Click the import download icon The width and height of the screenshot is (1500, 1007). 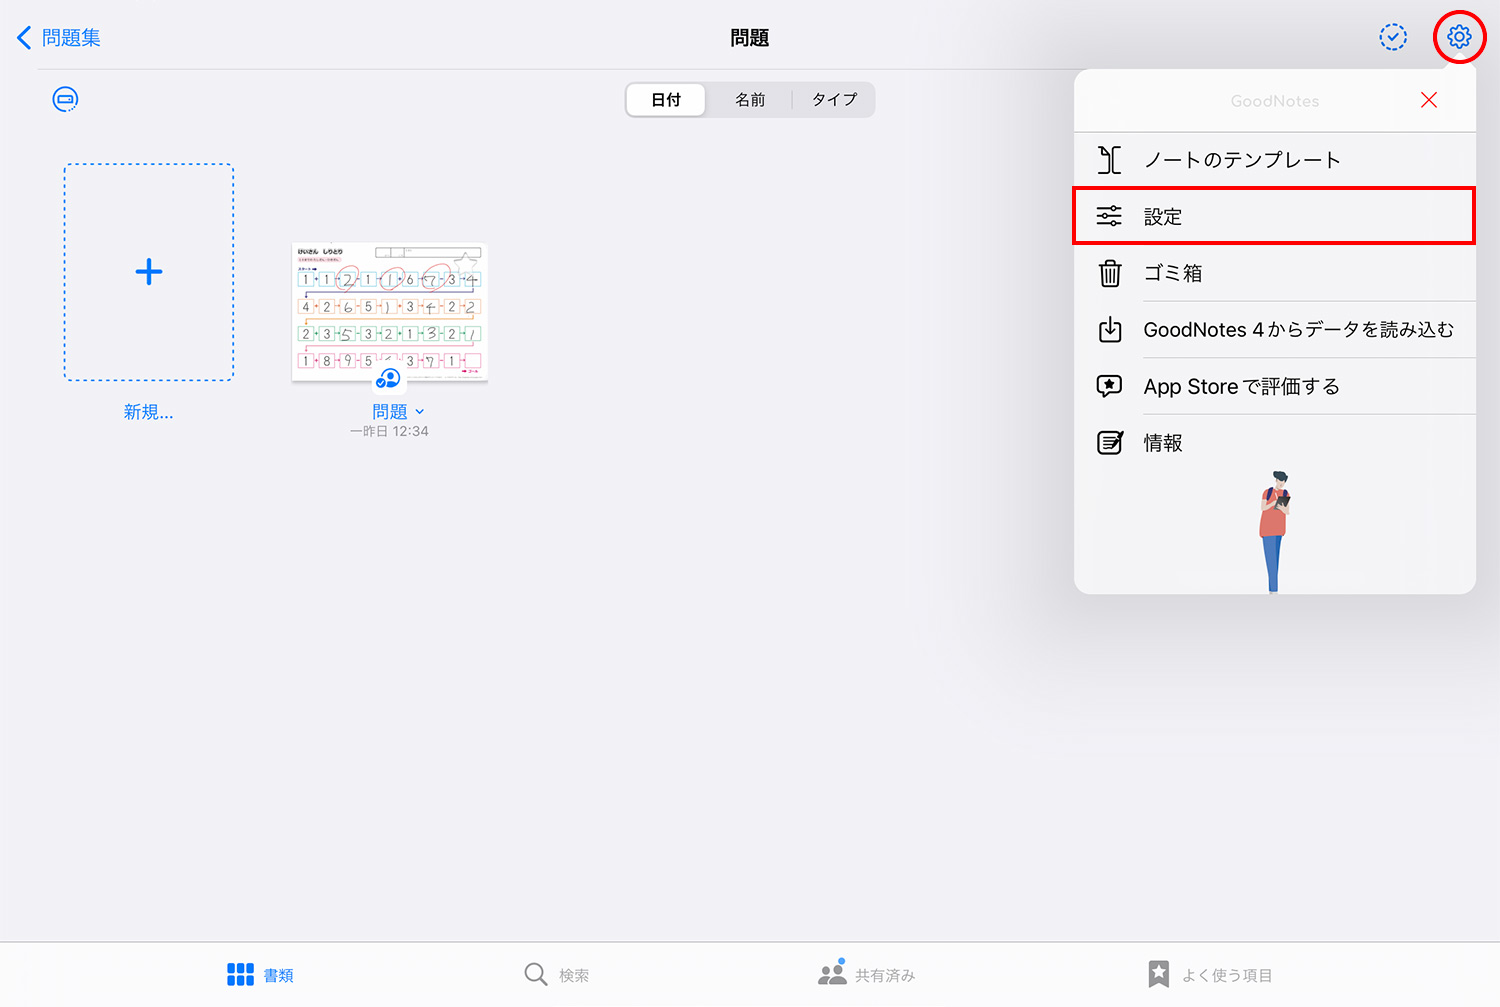[x=1110, y=330]
